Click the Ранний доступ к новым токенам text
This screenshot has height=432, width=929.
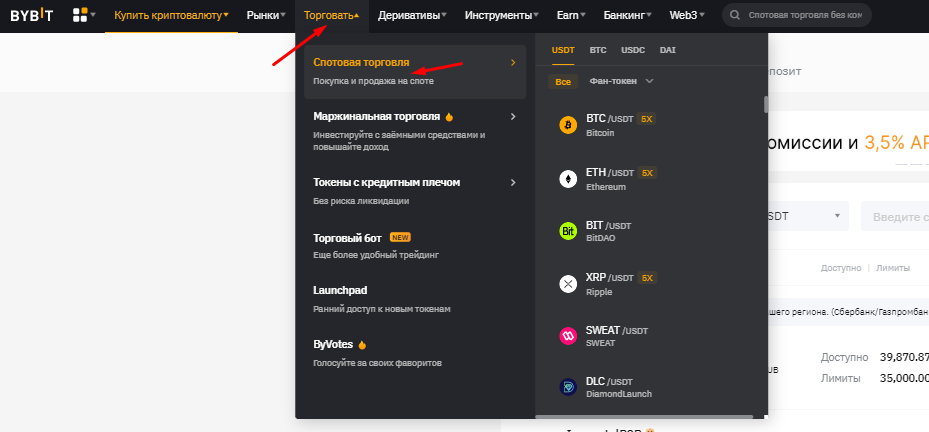(382, 309)
